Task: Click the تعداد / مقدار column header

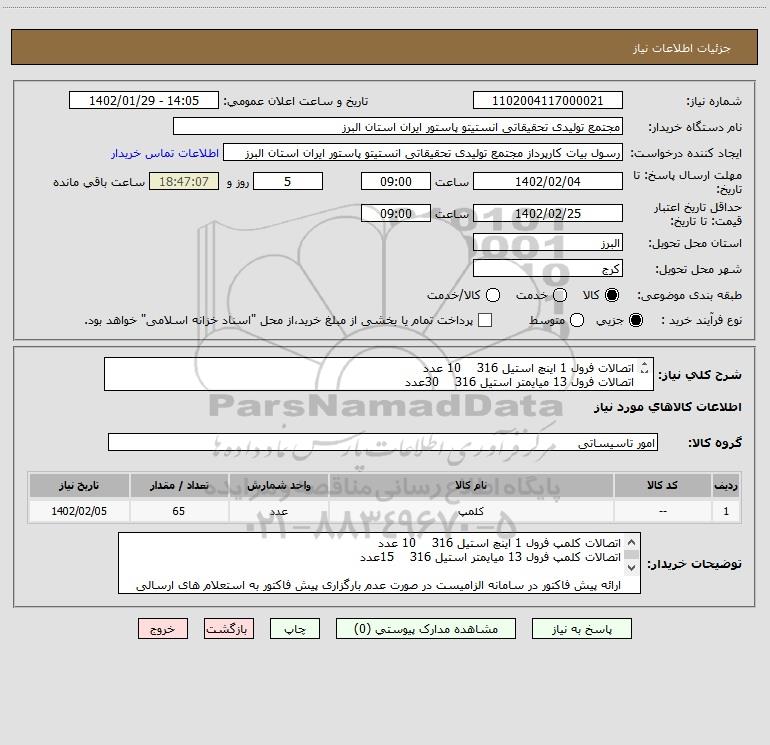Action: (x=179, y=485)
